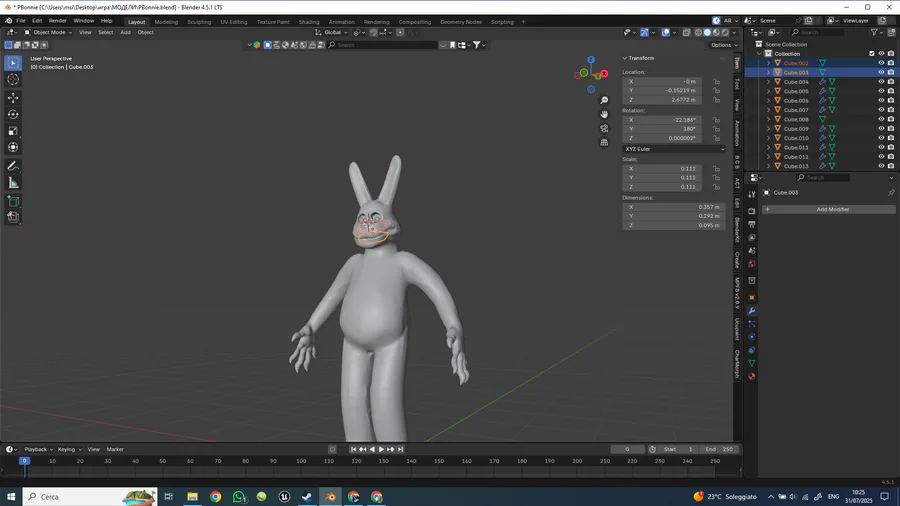
Task: Switch to the UV Editing workspace tab
Action: 234,22
